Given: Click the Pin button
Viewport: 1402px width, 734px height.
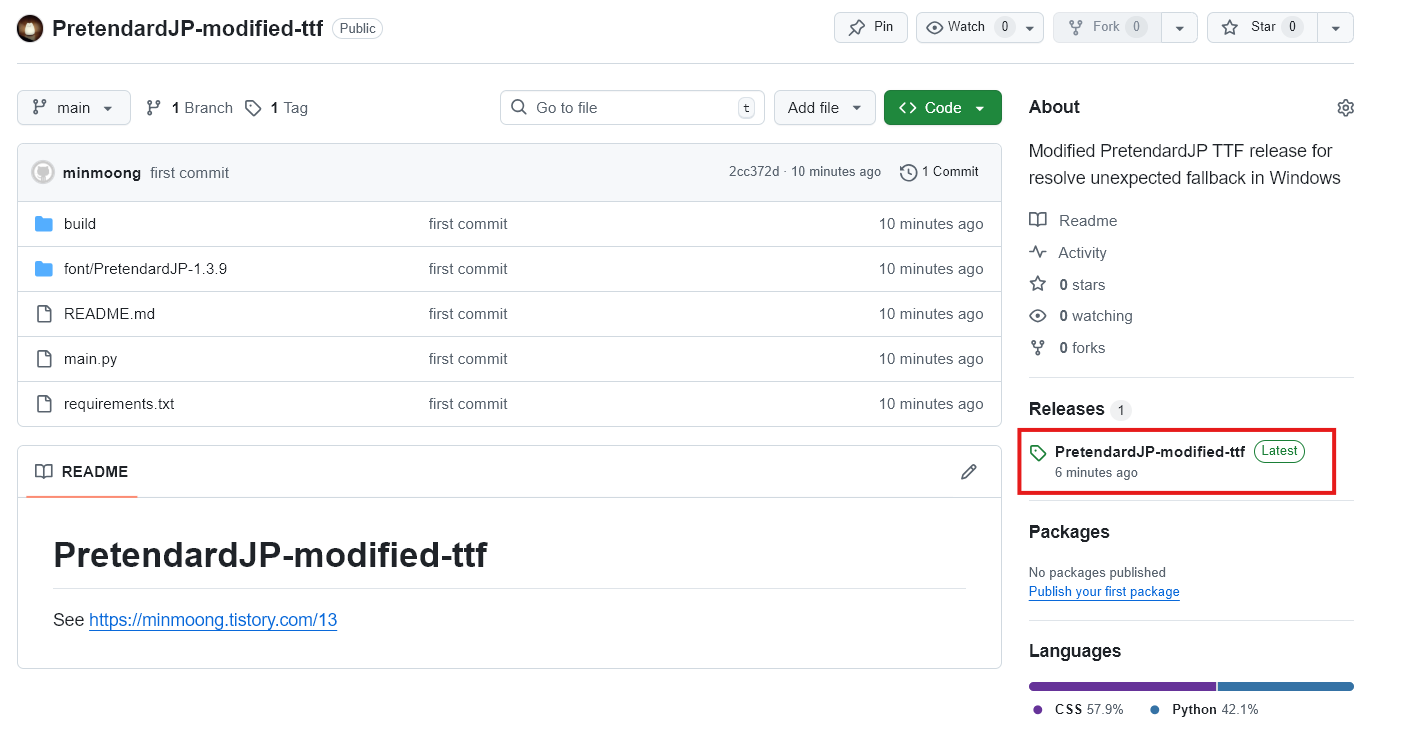Looking at the screenshot, I should pos(871,27).
